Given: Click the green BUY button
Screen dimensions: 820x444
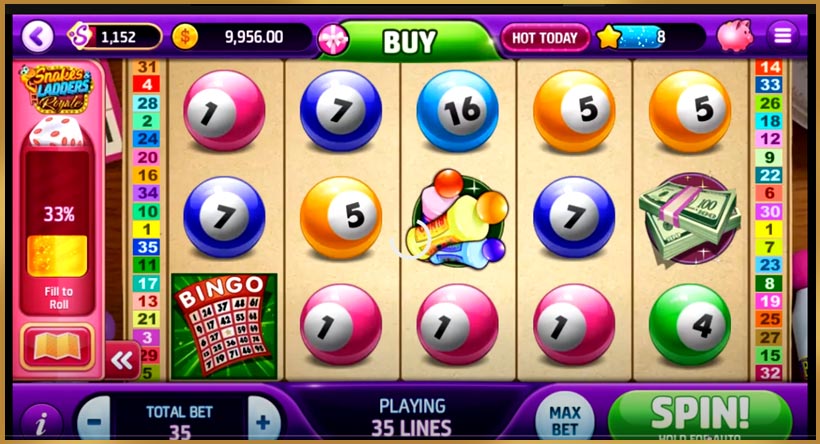Looking at the screenshot, I should point(409,41).
